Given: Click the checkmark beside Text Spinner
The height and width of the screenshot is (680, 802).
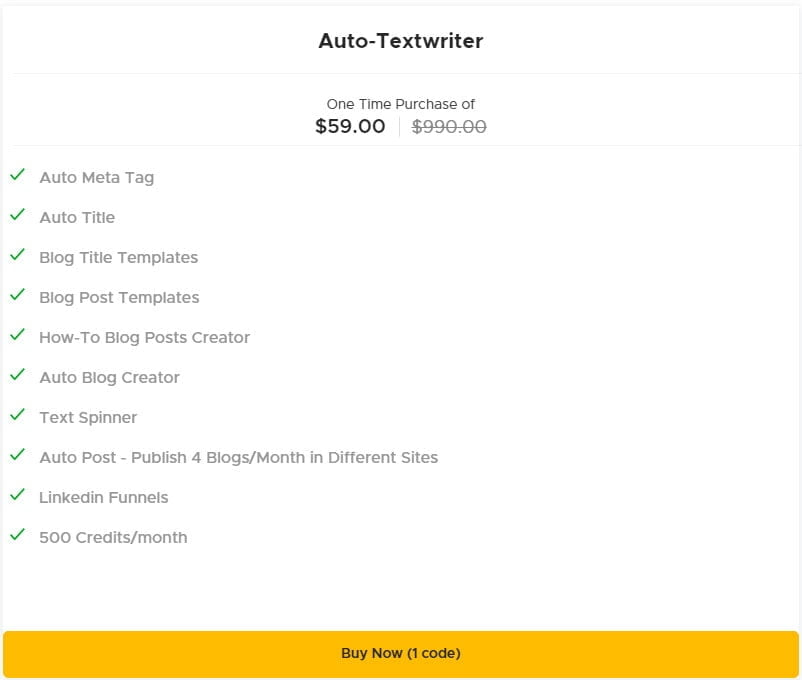Looking at the screenshot, I should pyautogui.click(x=17, y=414).
